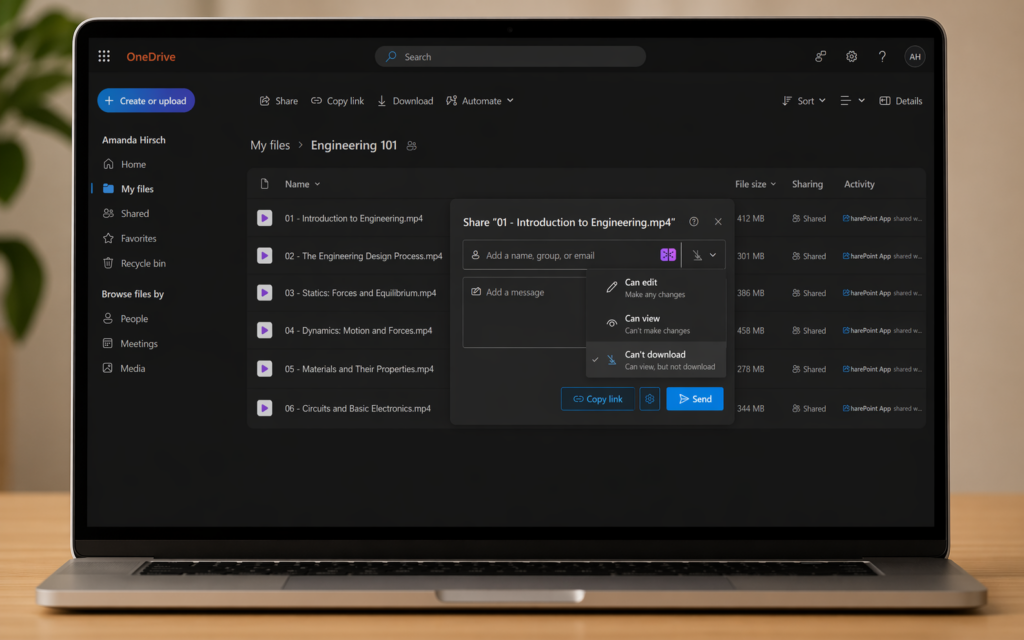Click the Create or upload gradient button
Image resolution: width=1024 pixels, height=640 pixels.
coord(145,100)
